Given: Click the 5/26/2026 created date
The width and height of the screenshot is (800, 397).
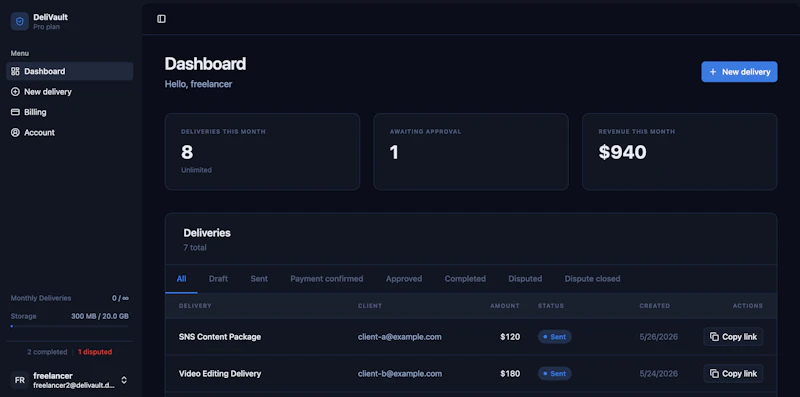Looking at the screenshot, I should pyautogui.click(x=659, y=337).
